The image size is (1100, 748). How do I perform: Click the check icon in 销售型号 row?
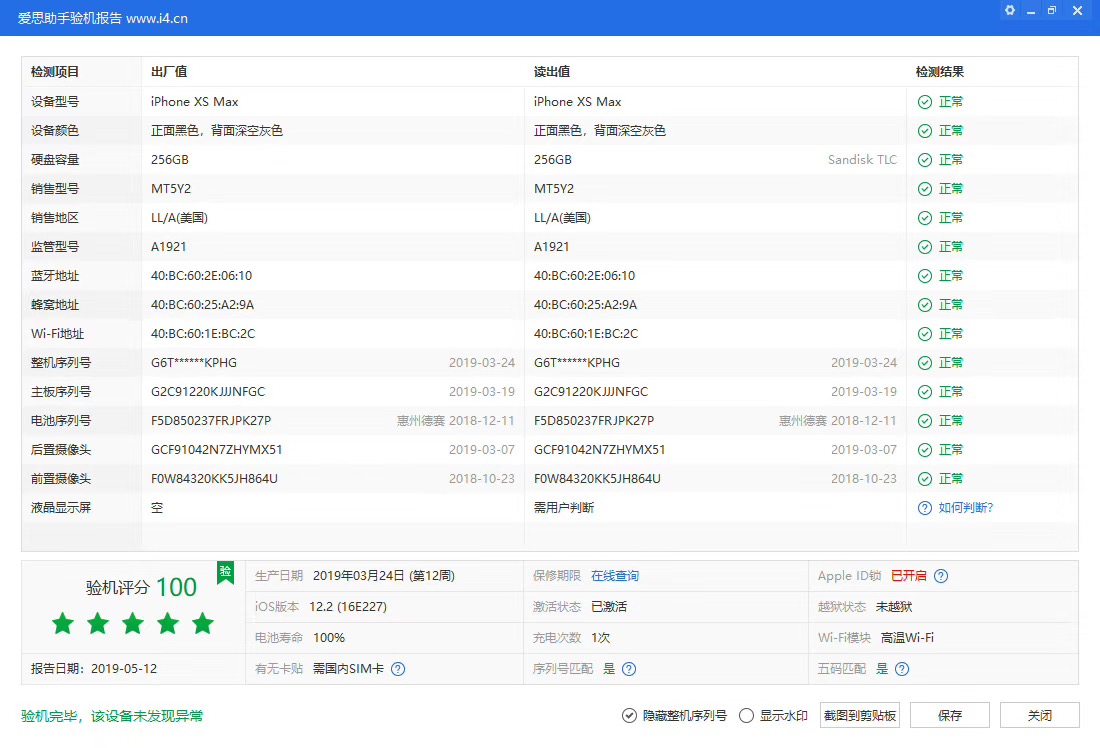pos(925,189)
